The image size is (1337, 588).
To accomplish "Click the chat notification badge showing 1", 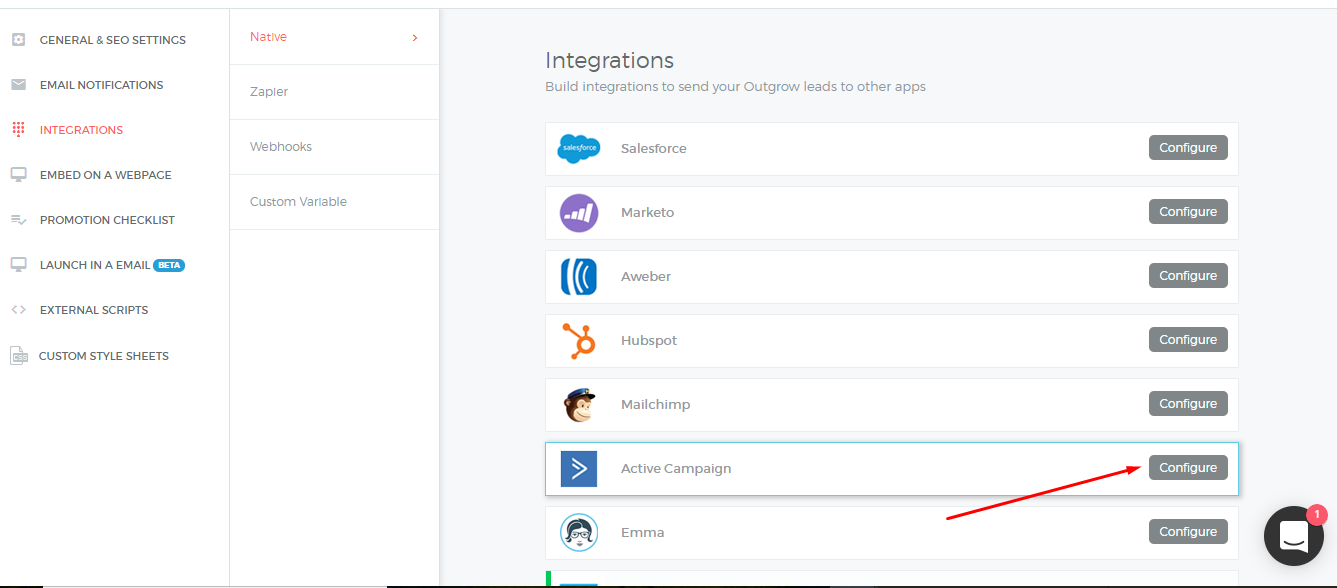I will click(x=1316, y=515).
